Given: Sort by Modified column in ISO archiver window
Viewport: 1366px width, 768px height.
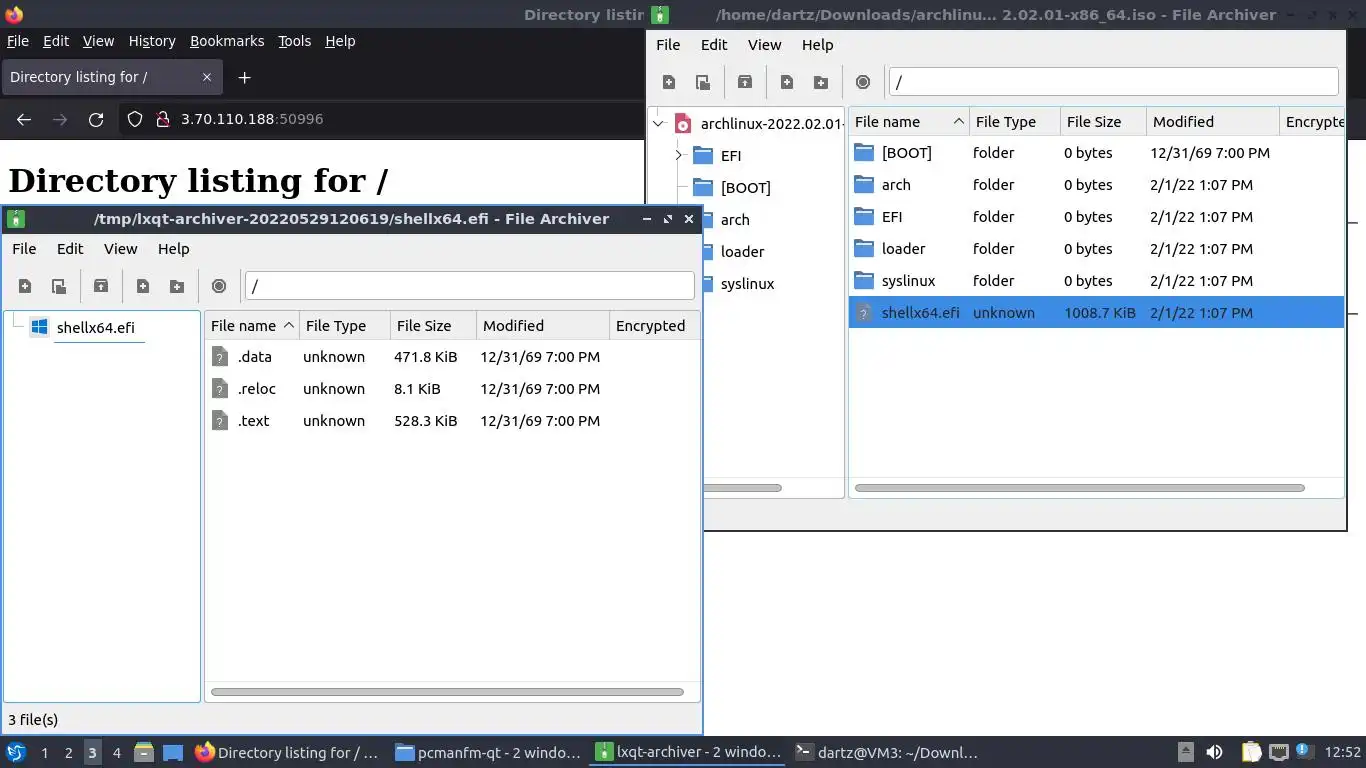Looking at the screenshot, I should [1212, 122].
